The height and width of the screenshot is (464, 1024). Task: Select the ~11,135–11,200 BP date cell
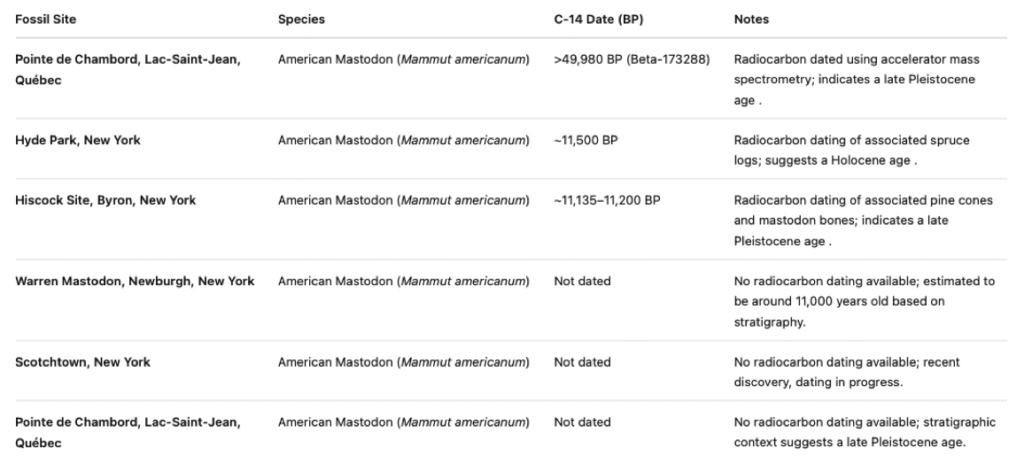tap(606, 200)
